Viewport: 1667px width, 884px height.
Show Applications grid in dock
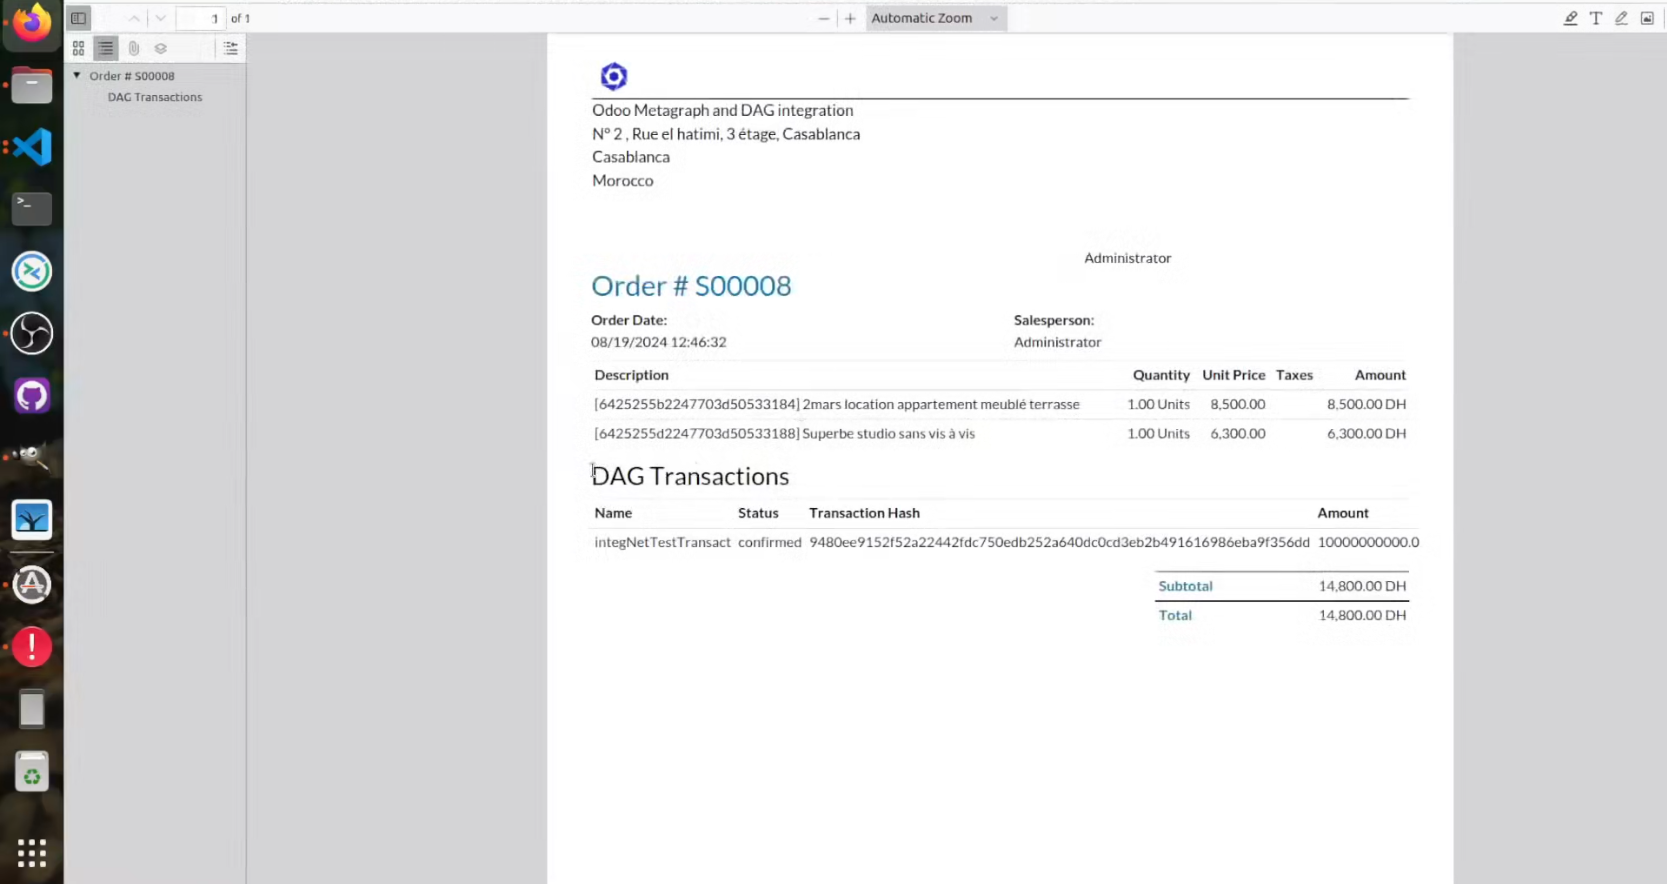[x=32, y=852]
